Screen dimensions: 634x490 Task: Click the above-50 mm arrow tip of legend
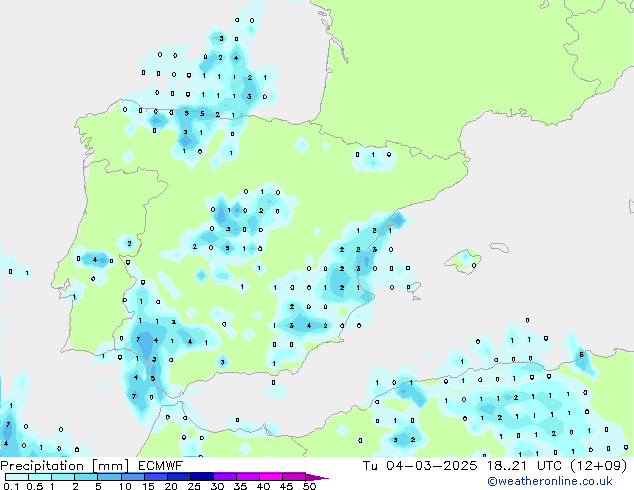317,478
